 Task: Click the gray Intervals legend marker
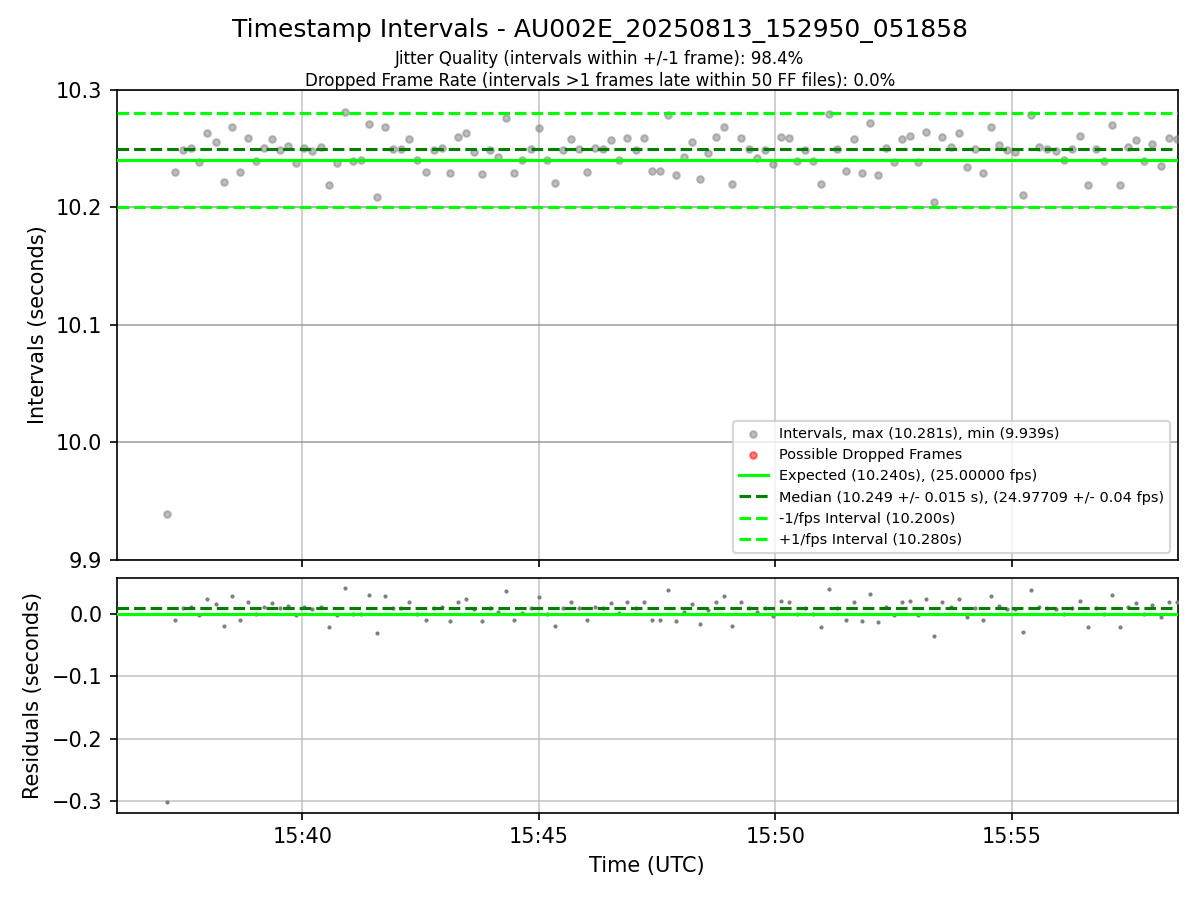click(753, 433)
